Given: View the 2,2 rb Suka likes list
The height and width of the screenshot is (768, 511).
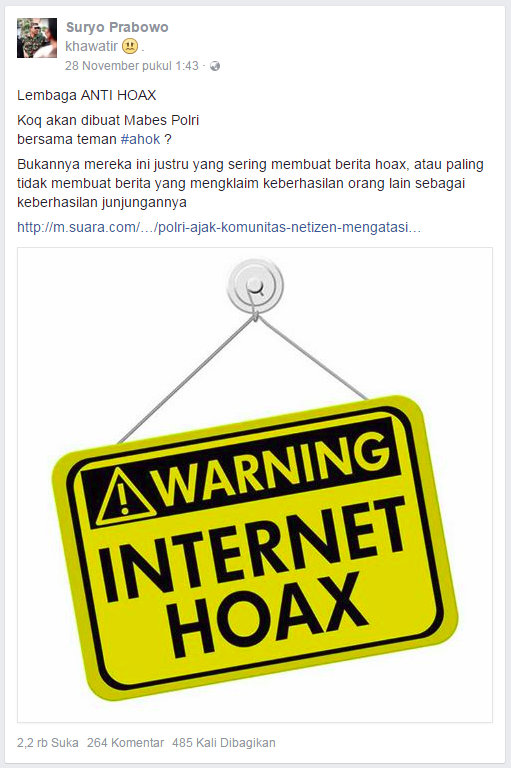Looking at the screenshot, I should click(x=48, y=743).
